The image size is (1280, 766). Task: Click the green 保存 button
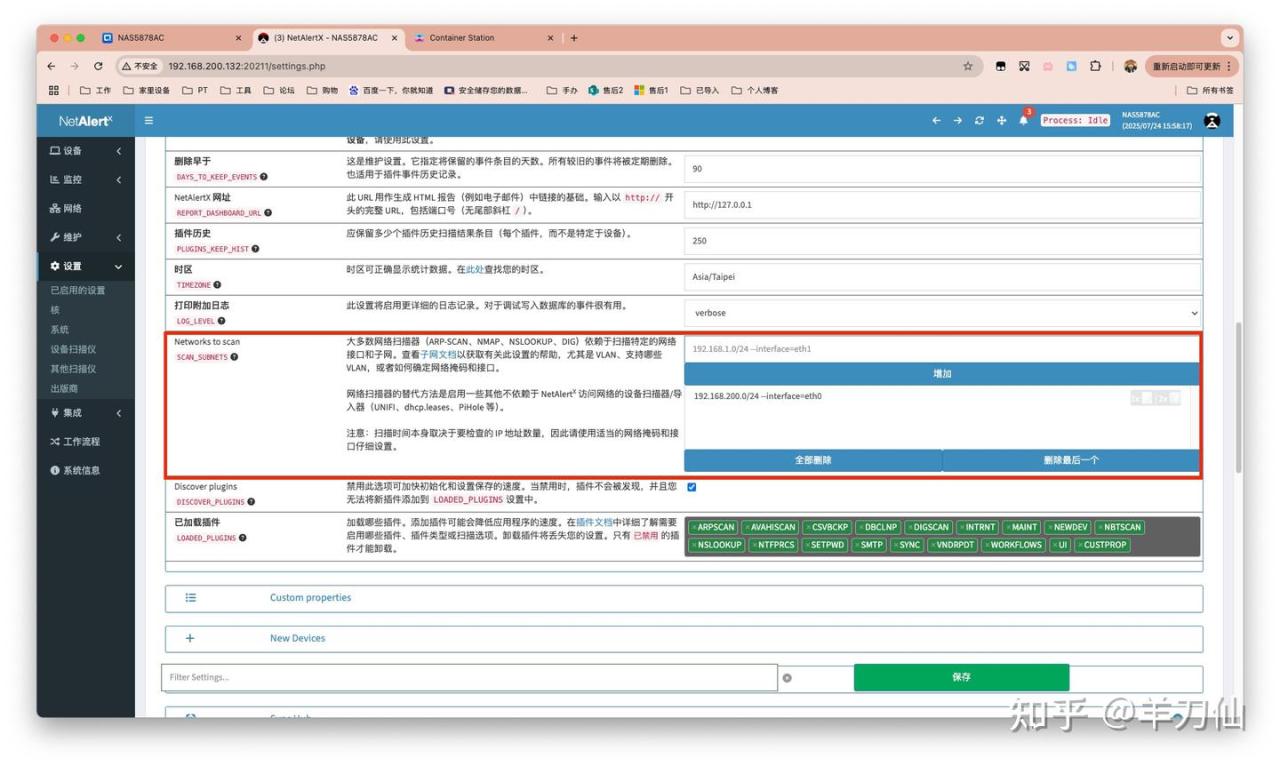(960, 677)
